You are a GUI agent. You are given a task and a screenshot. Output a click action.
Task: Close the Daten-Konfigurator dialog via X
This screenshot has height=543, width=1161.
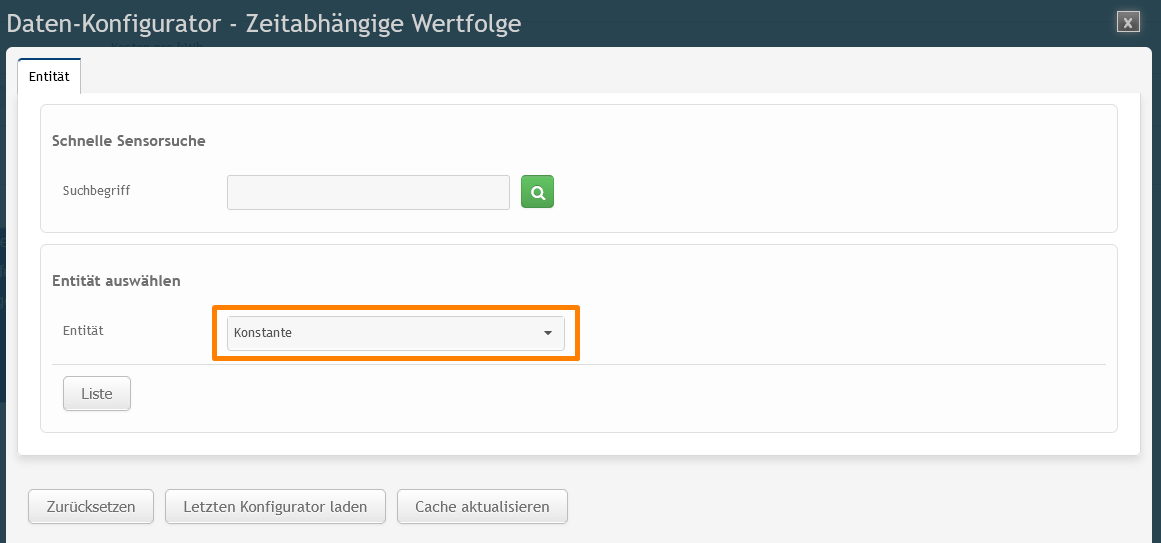pyautogui.click(x=1128, y=22)
